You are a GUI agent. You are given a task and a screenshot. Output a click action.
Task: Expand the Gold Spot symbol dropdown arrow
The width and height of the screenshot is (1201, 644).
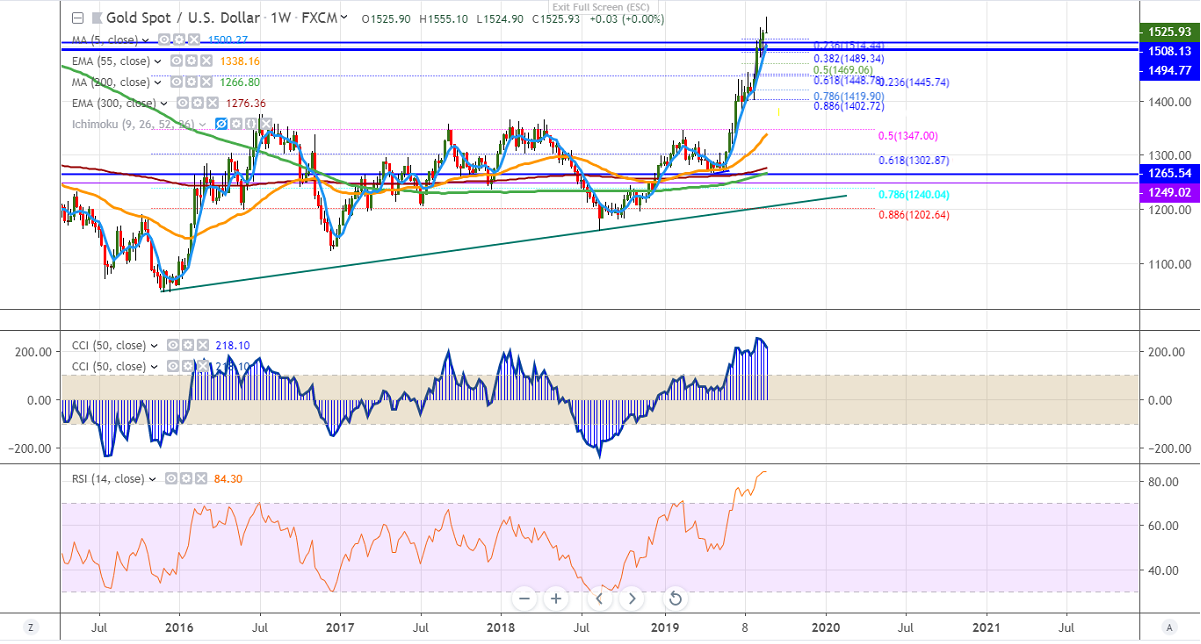[x=344, y=17]
